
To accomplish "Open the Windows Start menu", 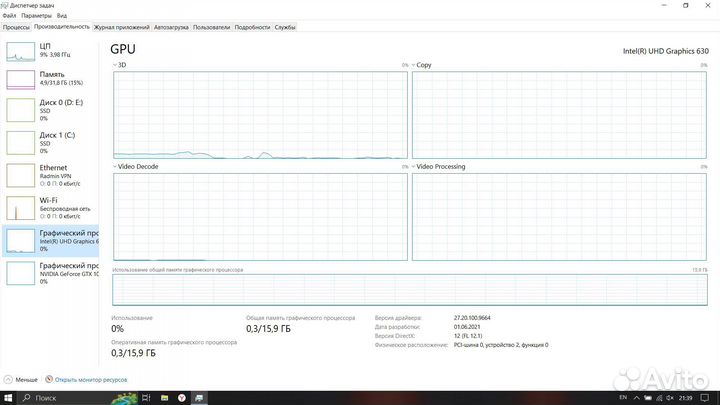I will 8,398.
